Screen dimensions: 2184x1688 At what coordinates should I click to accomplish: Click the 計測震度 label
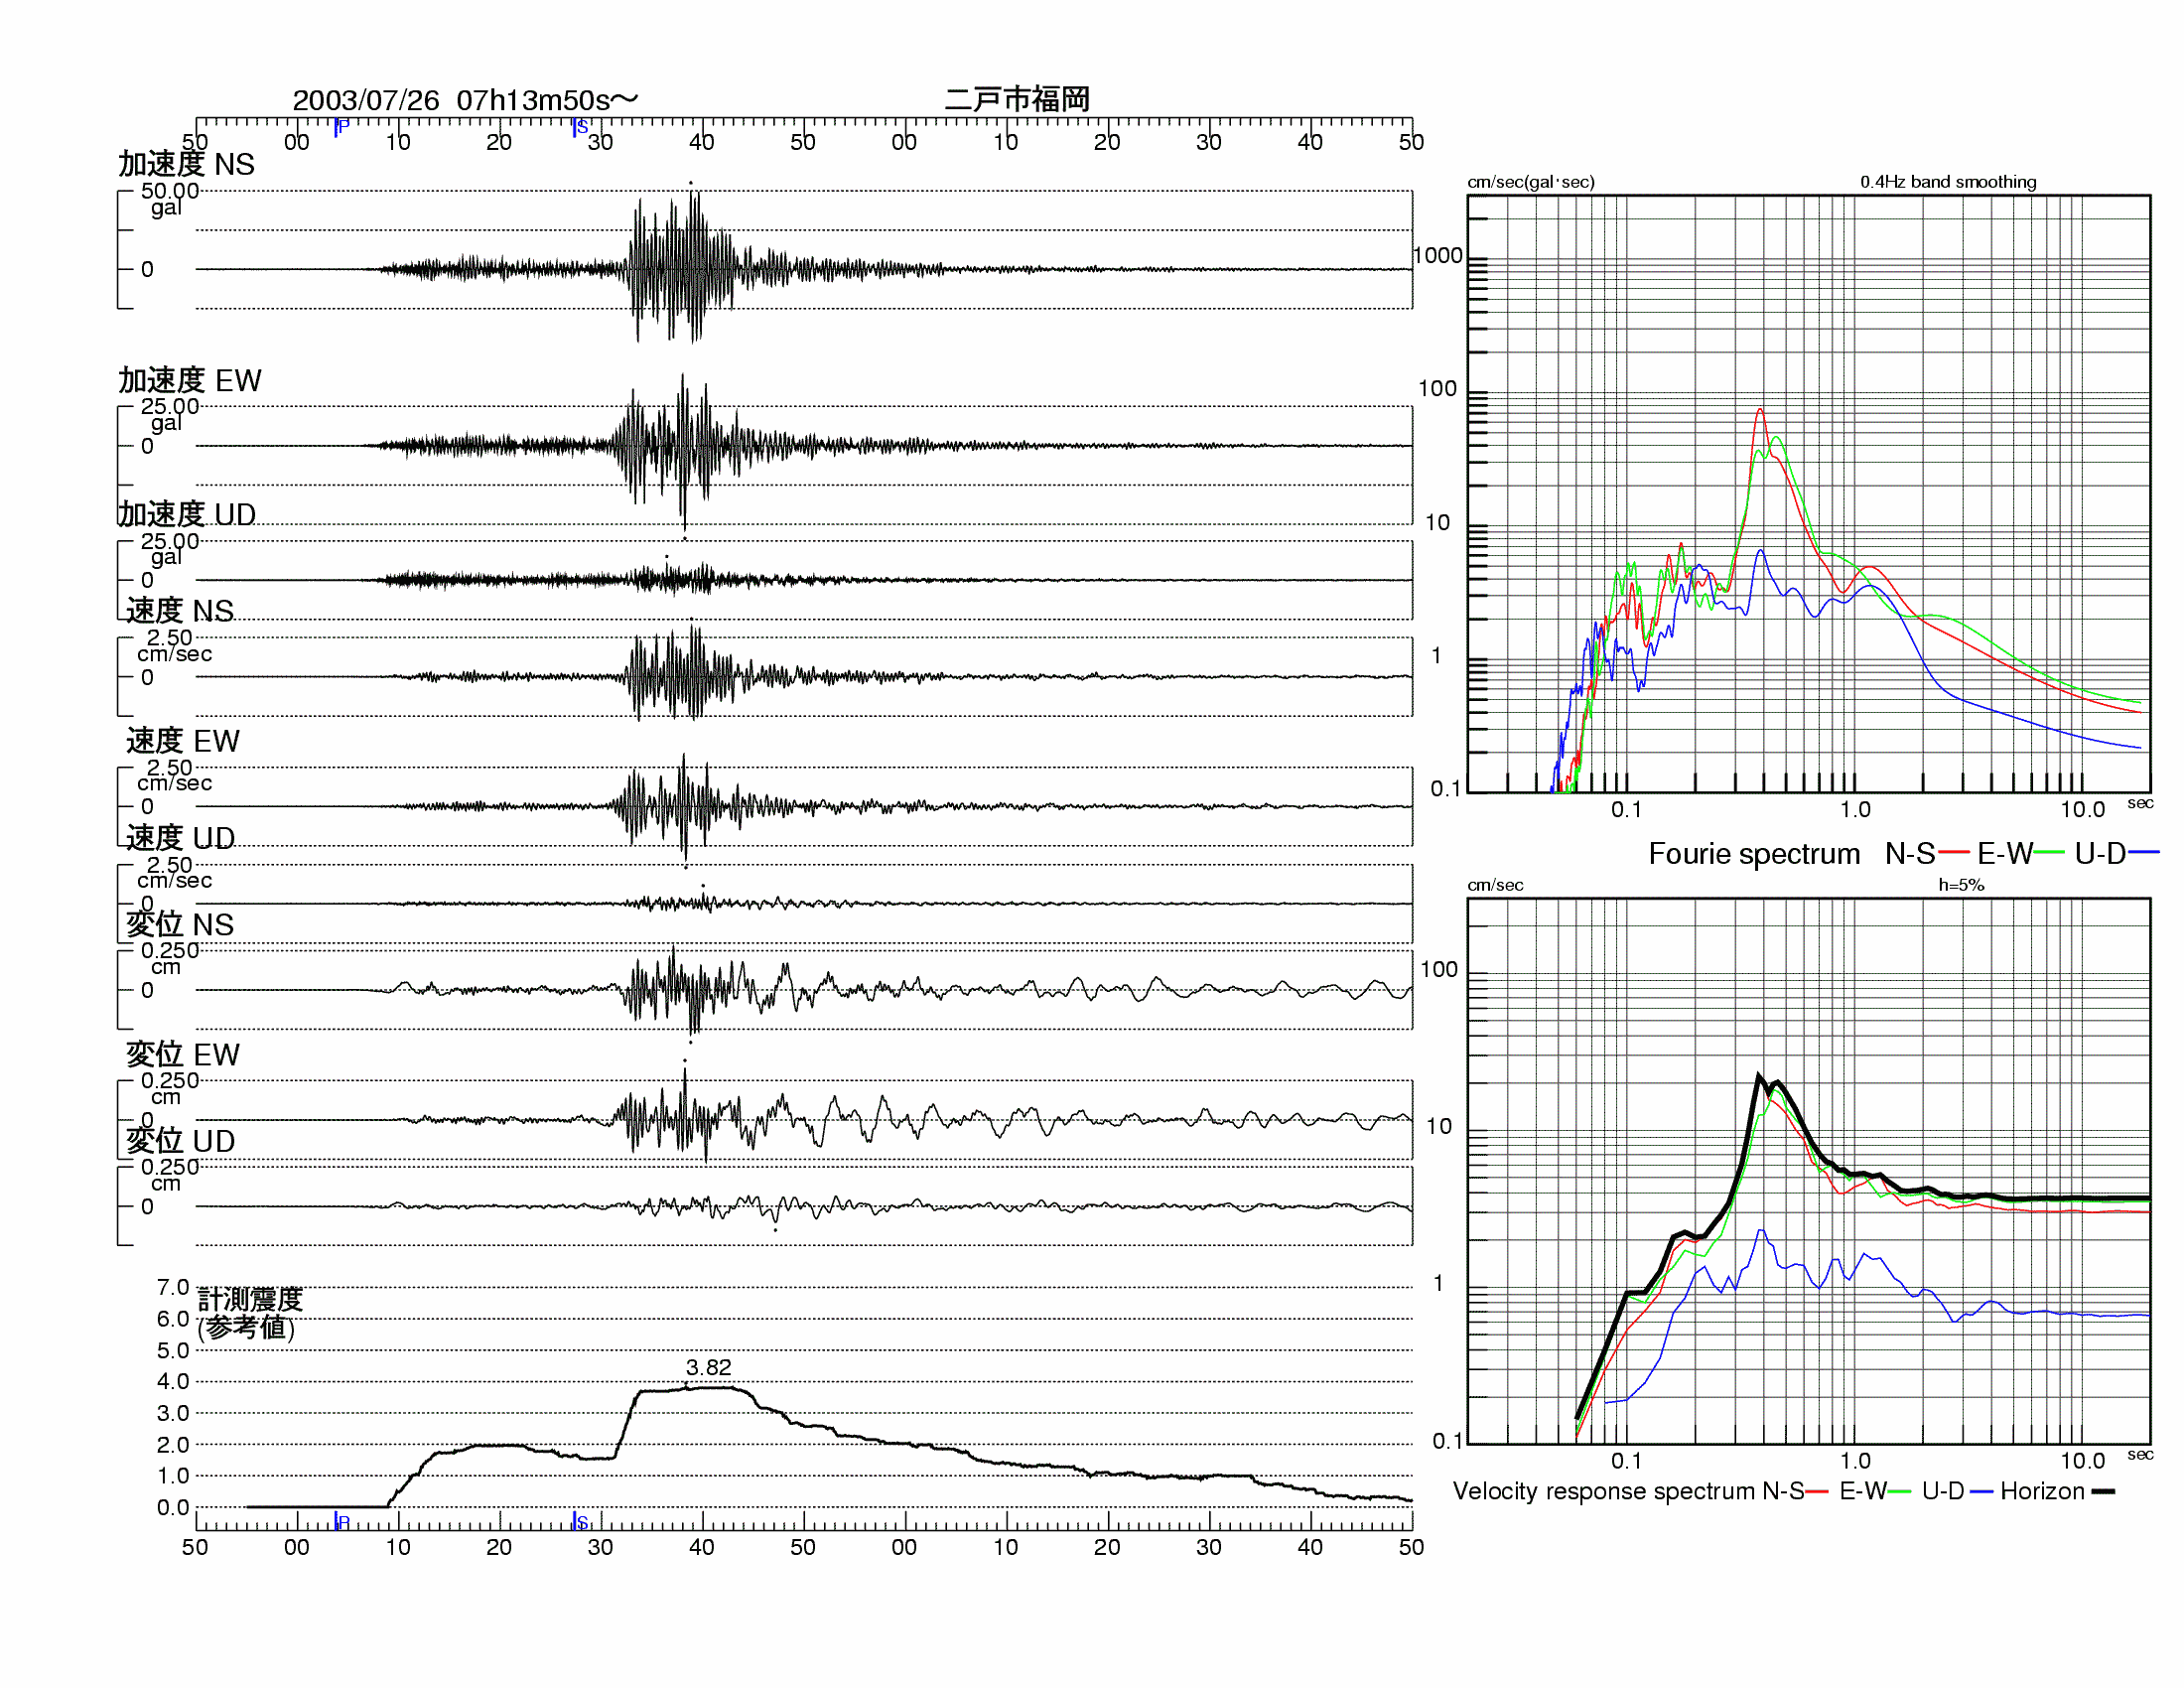coord(250,1299)
